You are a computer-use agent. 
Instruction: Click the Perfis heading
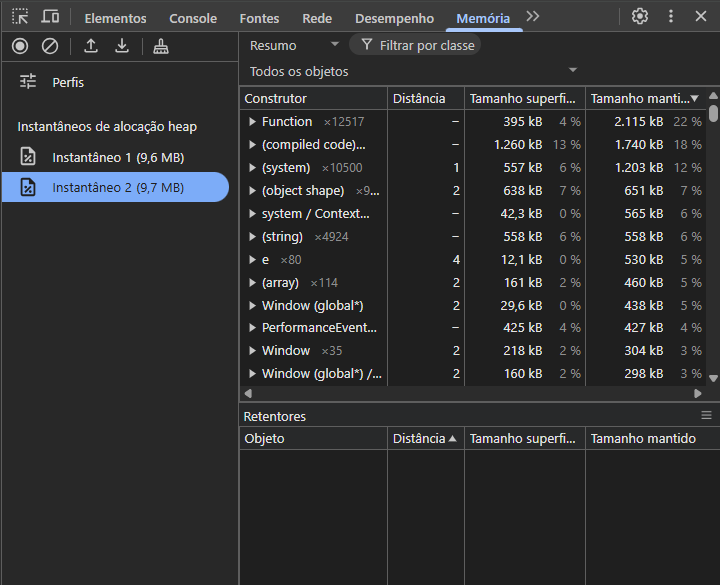(68, 82)
